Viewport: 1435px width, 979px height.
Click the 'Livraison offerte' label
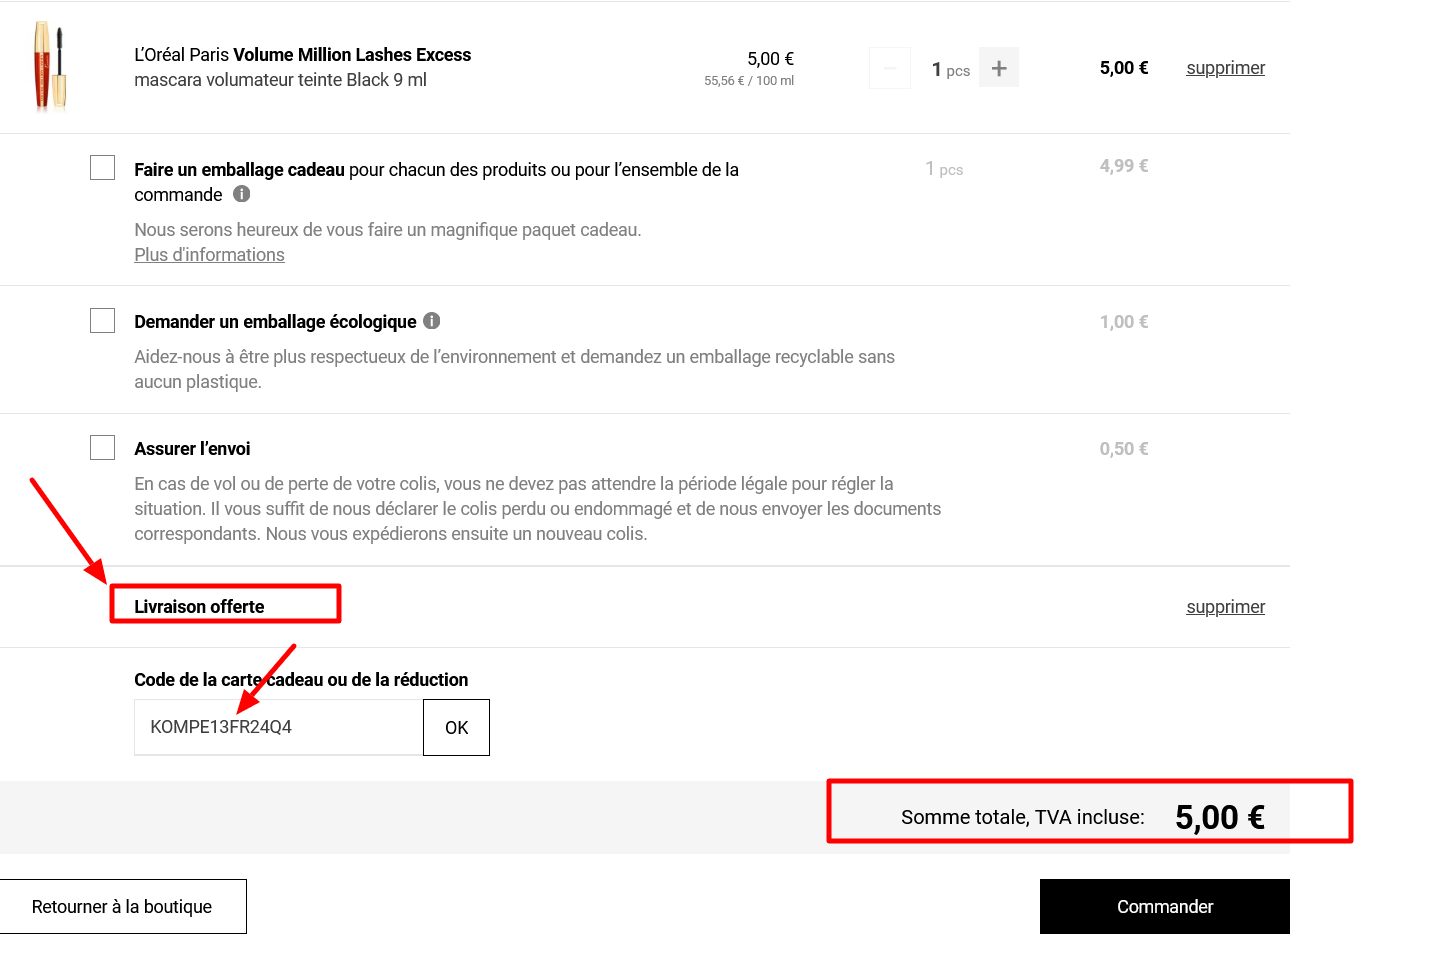(198, 605)
